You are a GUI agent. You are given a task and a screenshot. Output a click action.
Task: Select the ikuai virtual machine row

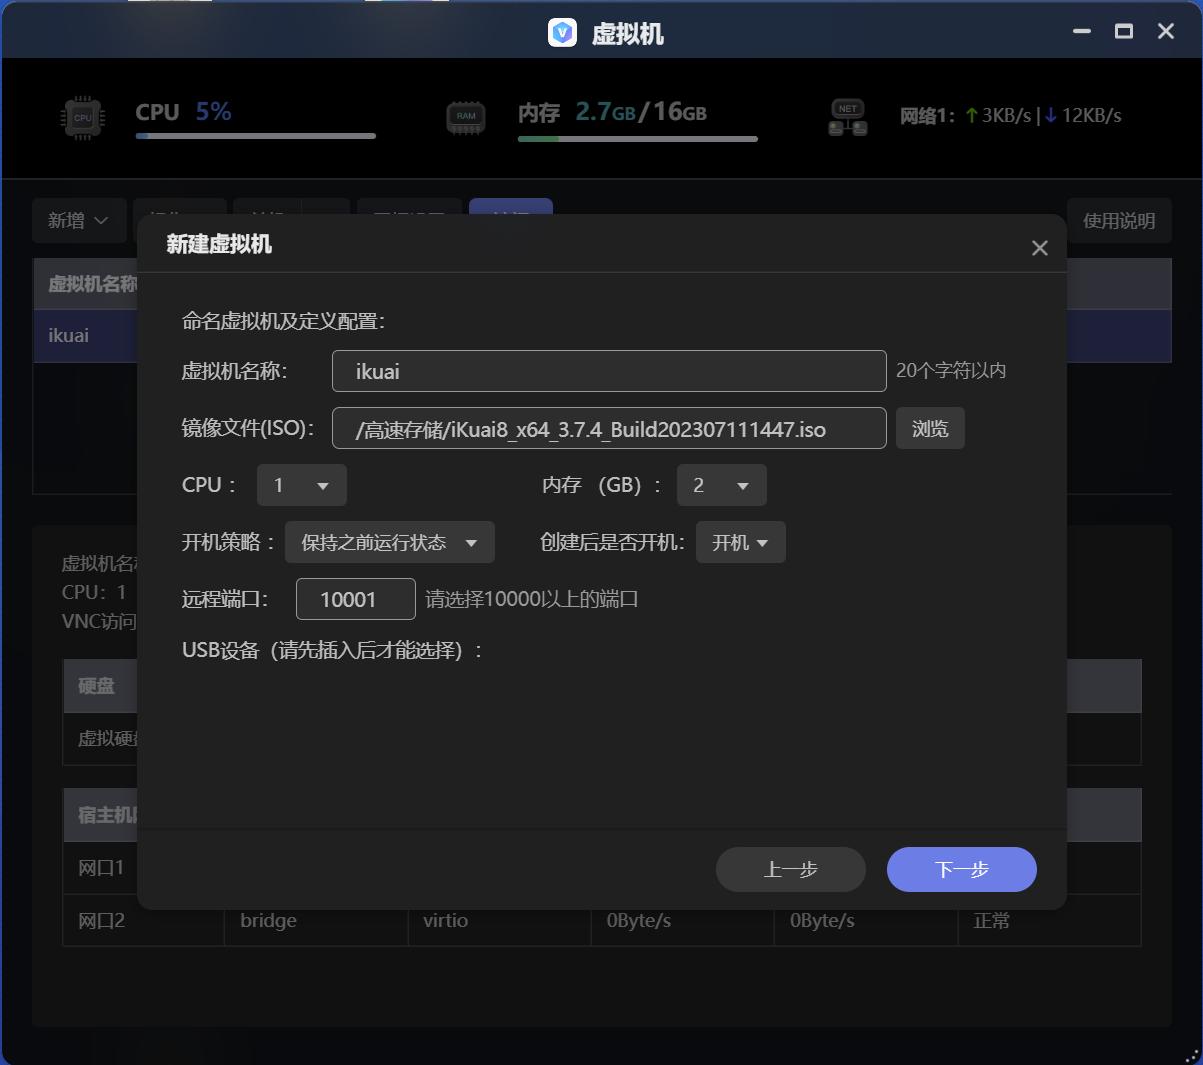(68, 335)
